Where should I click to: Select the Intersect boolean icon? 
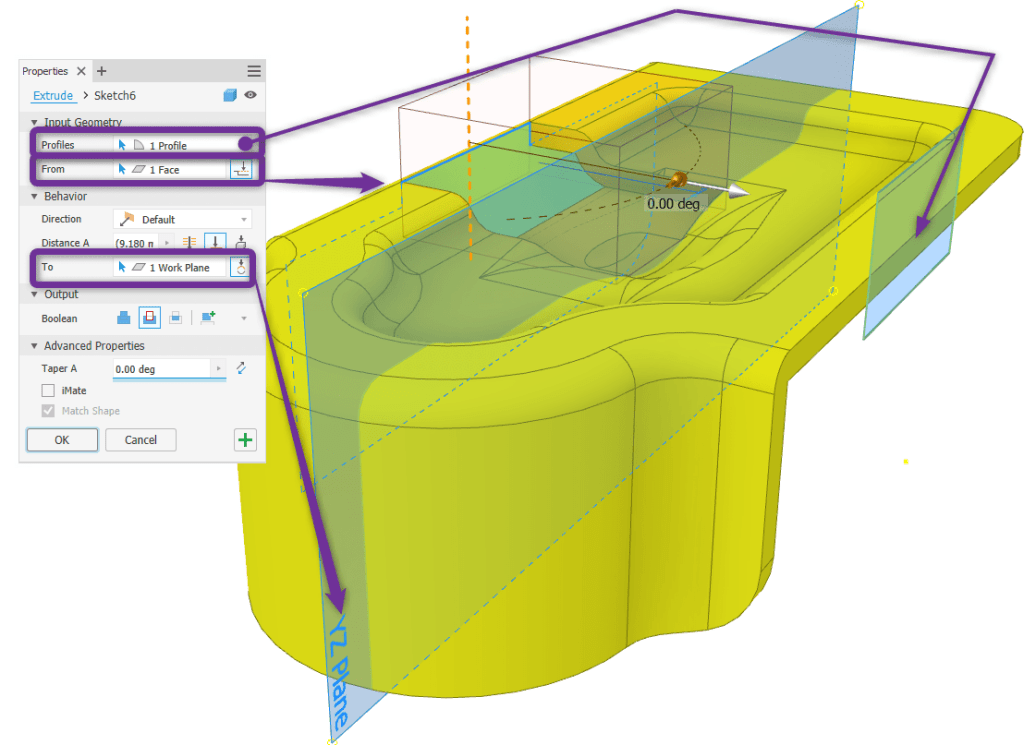pyautogui.click(x=176, y=318)
